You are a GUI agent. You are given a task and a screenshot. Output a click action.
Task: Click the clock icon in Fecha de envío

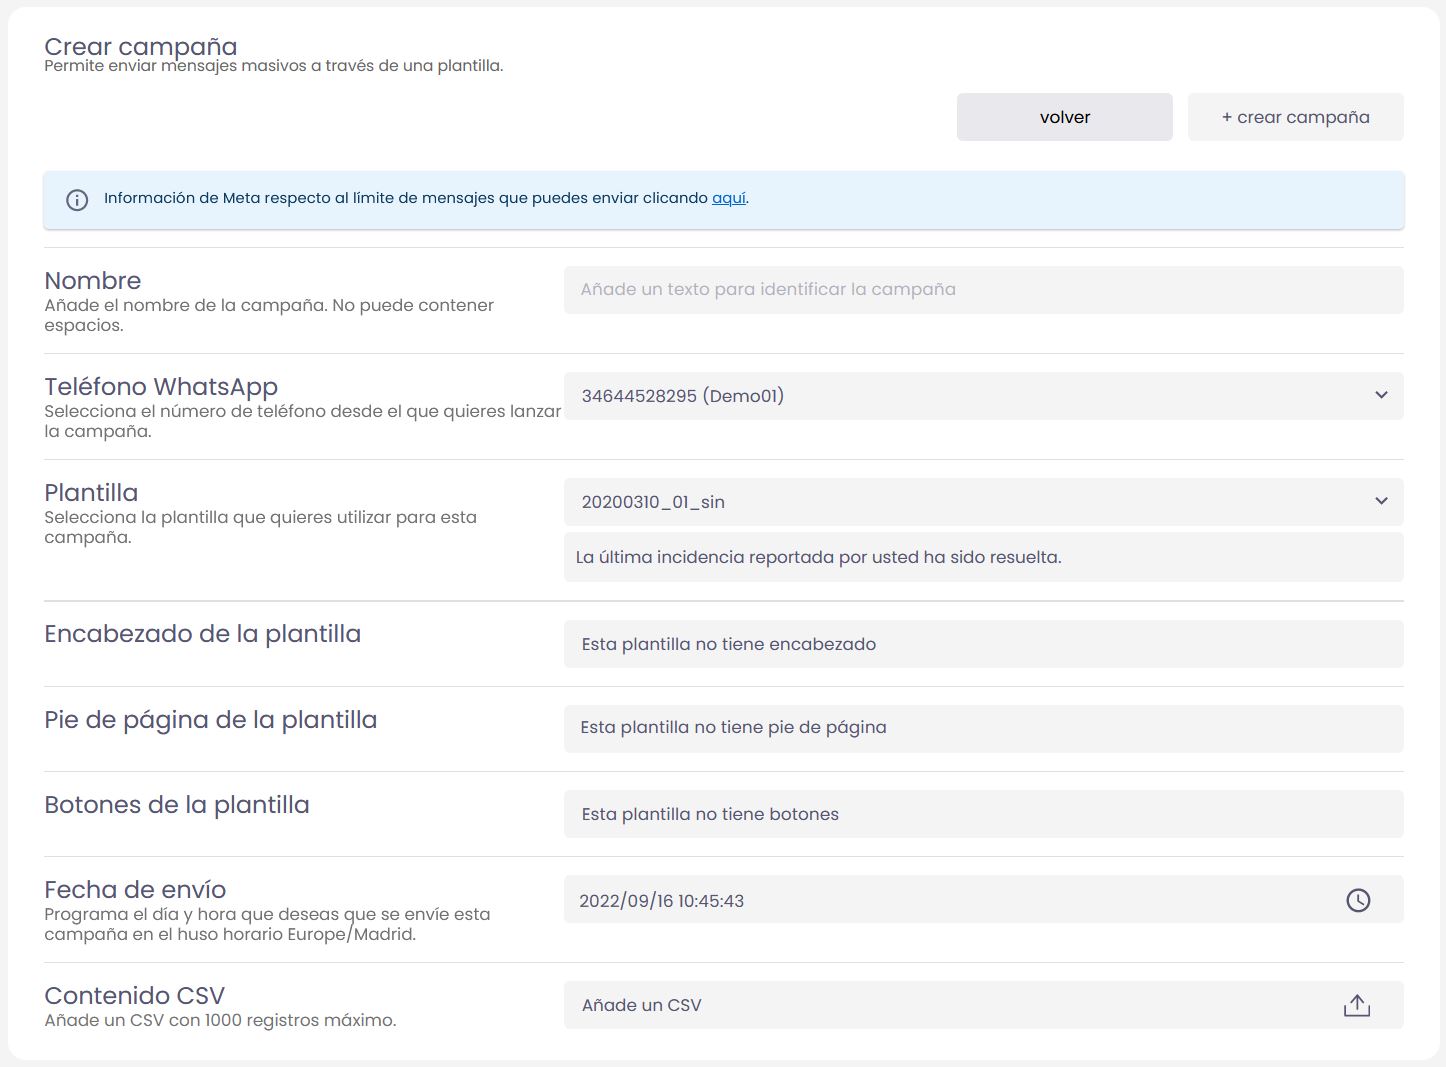[1358, 900]
